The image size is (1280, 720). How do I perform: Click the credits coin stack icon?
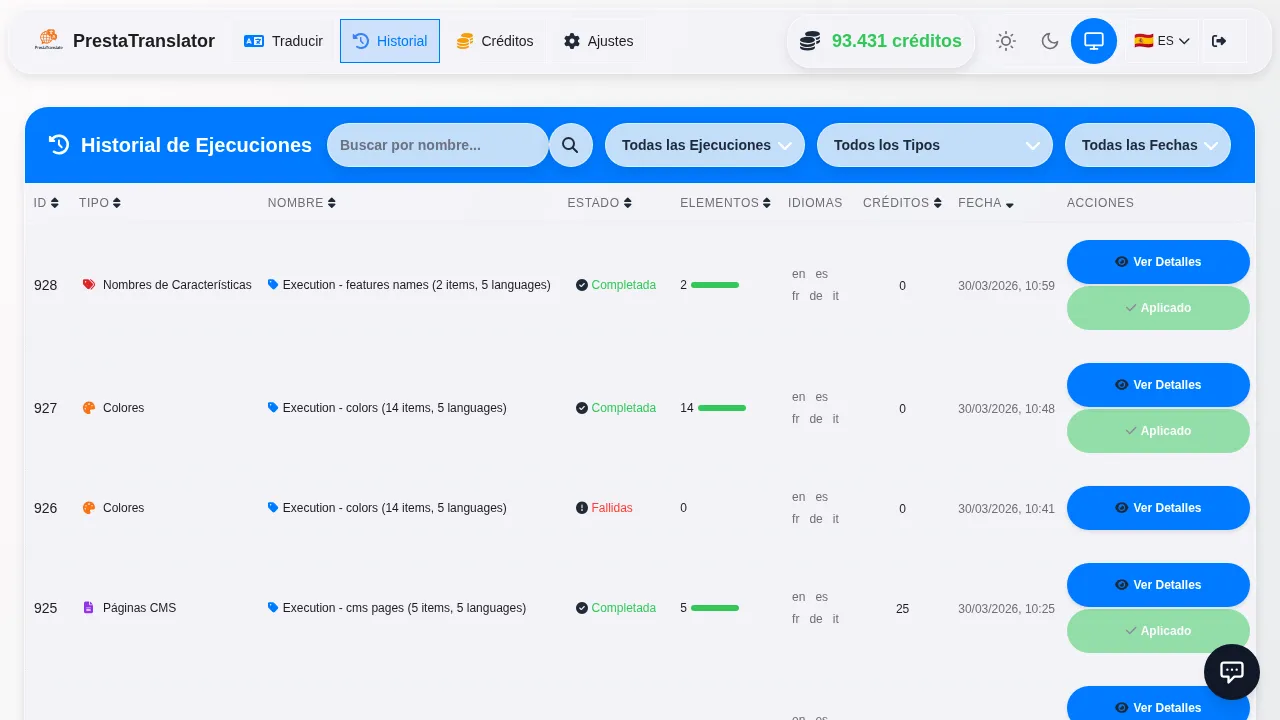click(x=810, y=41)
